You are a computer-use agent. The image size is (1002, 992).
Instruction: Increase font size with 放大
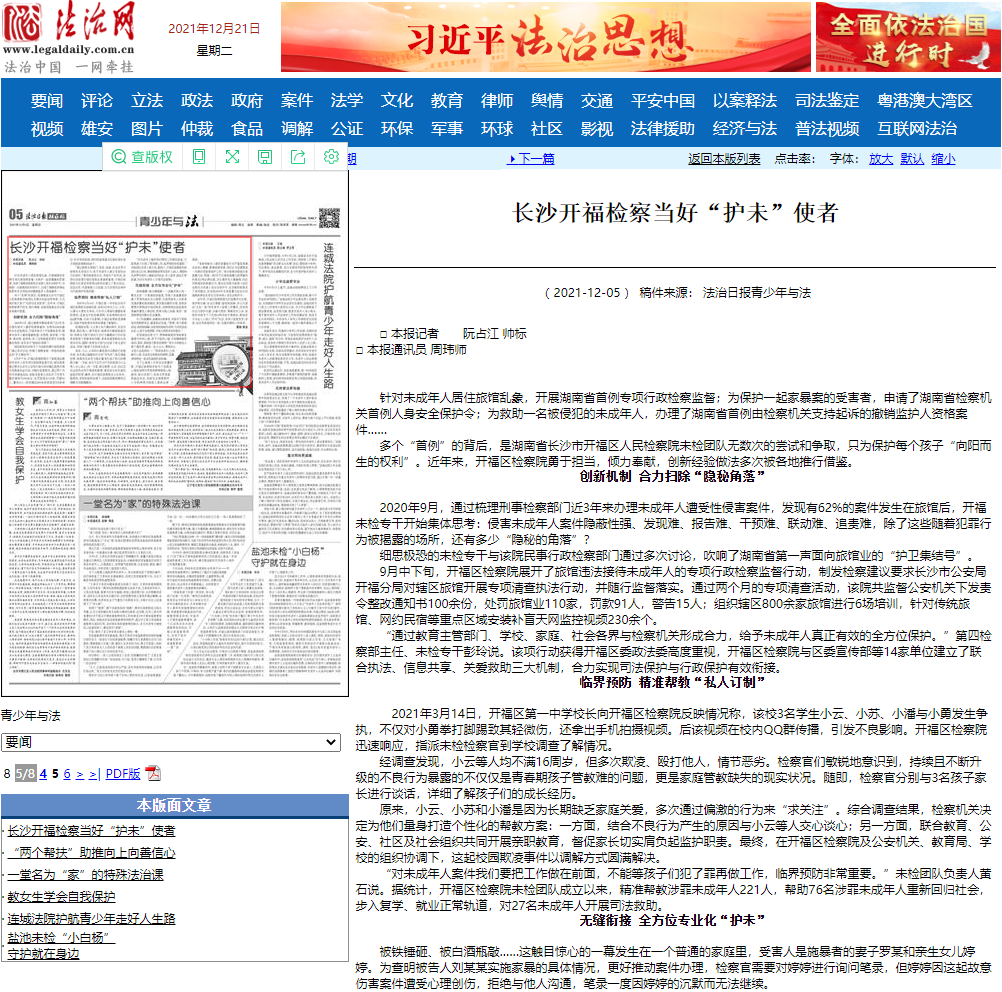(880, 158)
